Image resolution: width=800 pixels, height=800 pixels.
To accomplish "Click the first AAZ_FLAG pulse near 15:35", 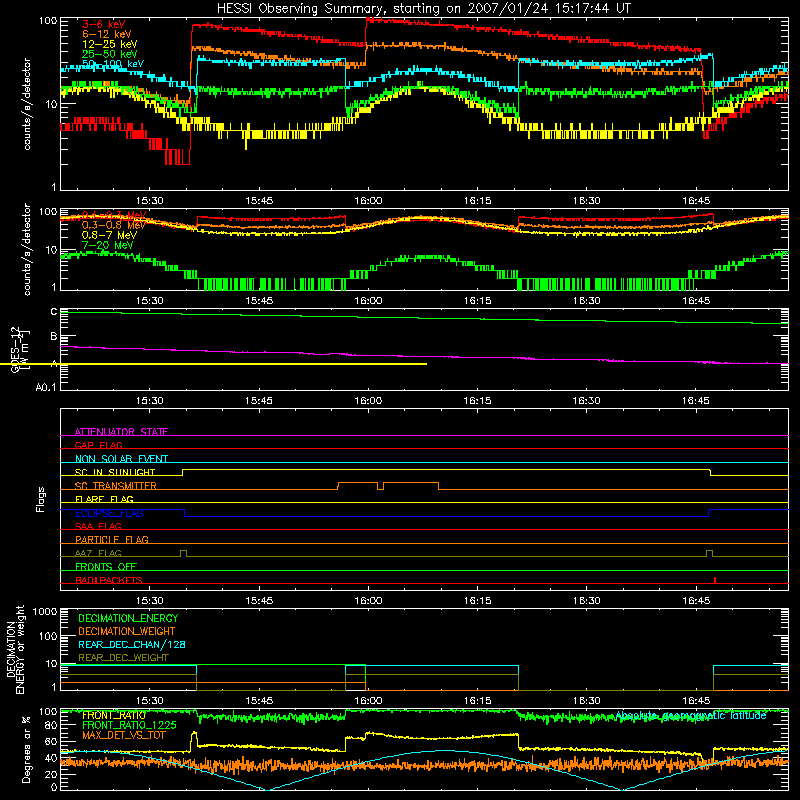I will 184,553.
